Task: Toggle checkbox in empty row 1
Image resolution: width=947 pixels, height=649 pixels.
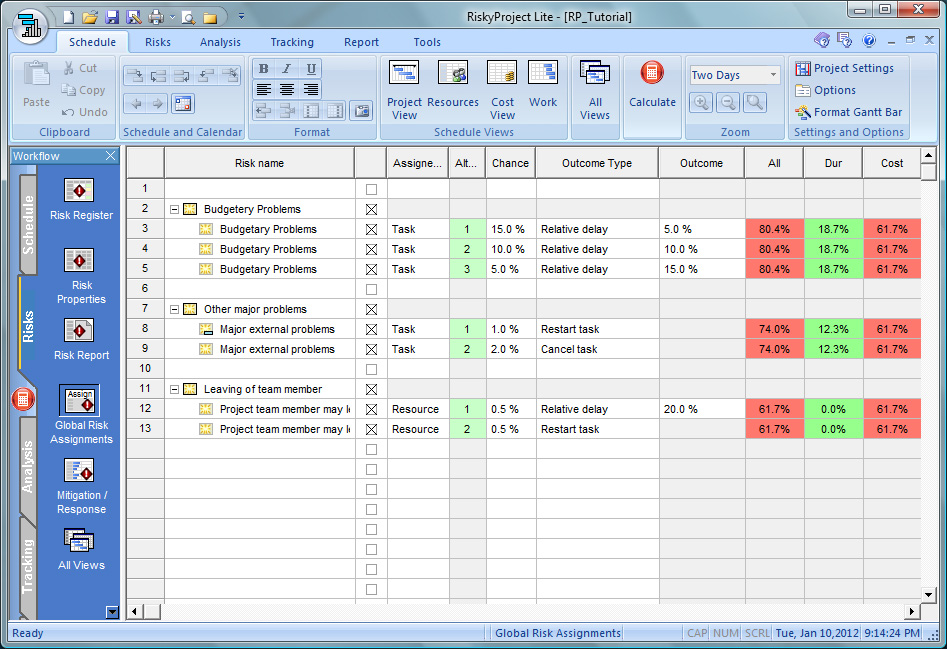Action: (371, 190)
